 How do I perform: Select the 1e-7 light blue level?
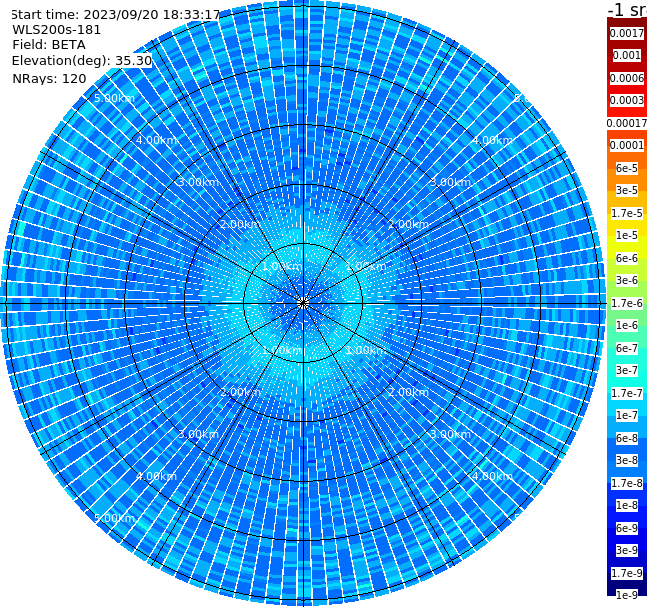pyautogui.click(x=626, y=416)
